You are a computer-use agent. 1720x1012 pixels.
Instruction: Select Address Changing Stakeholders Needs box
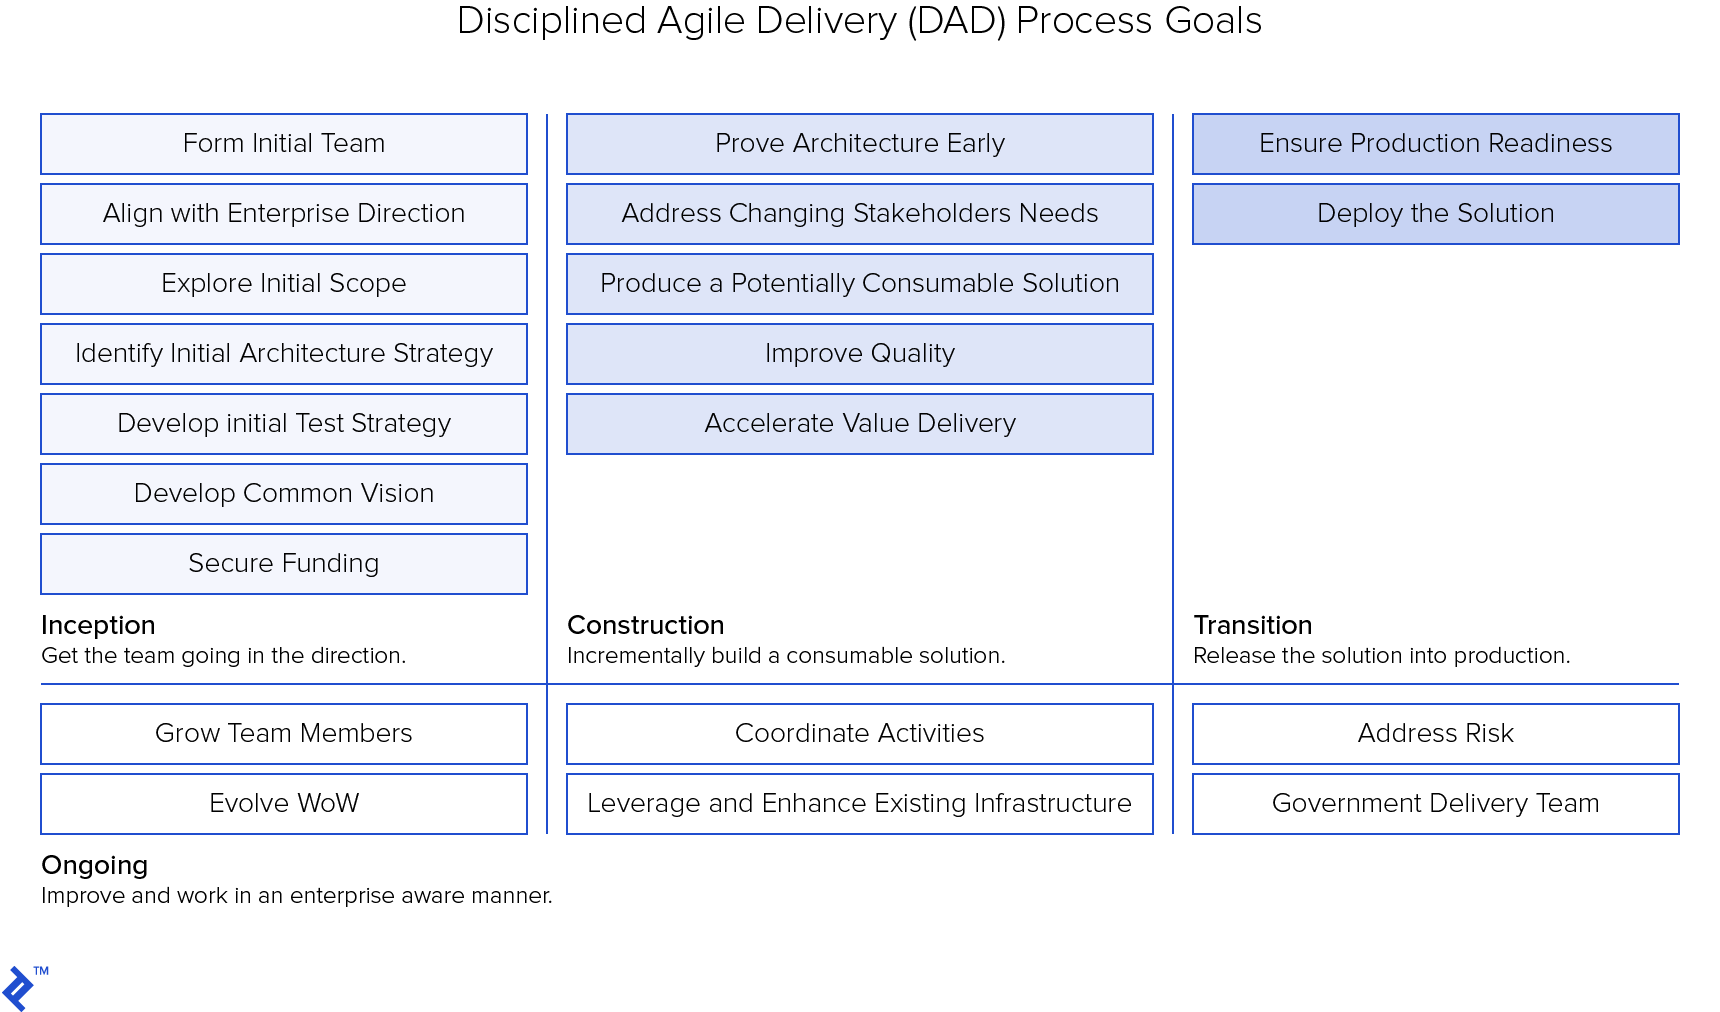(860, 214)
